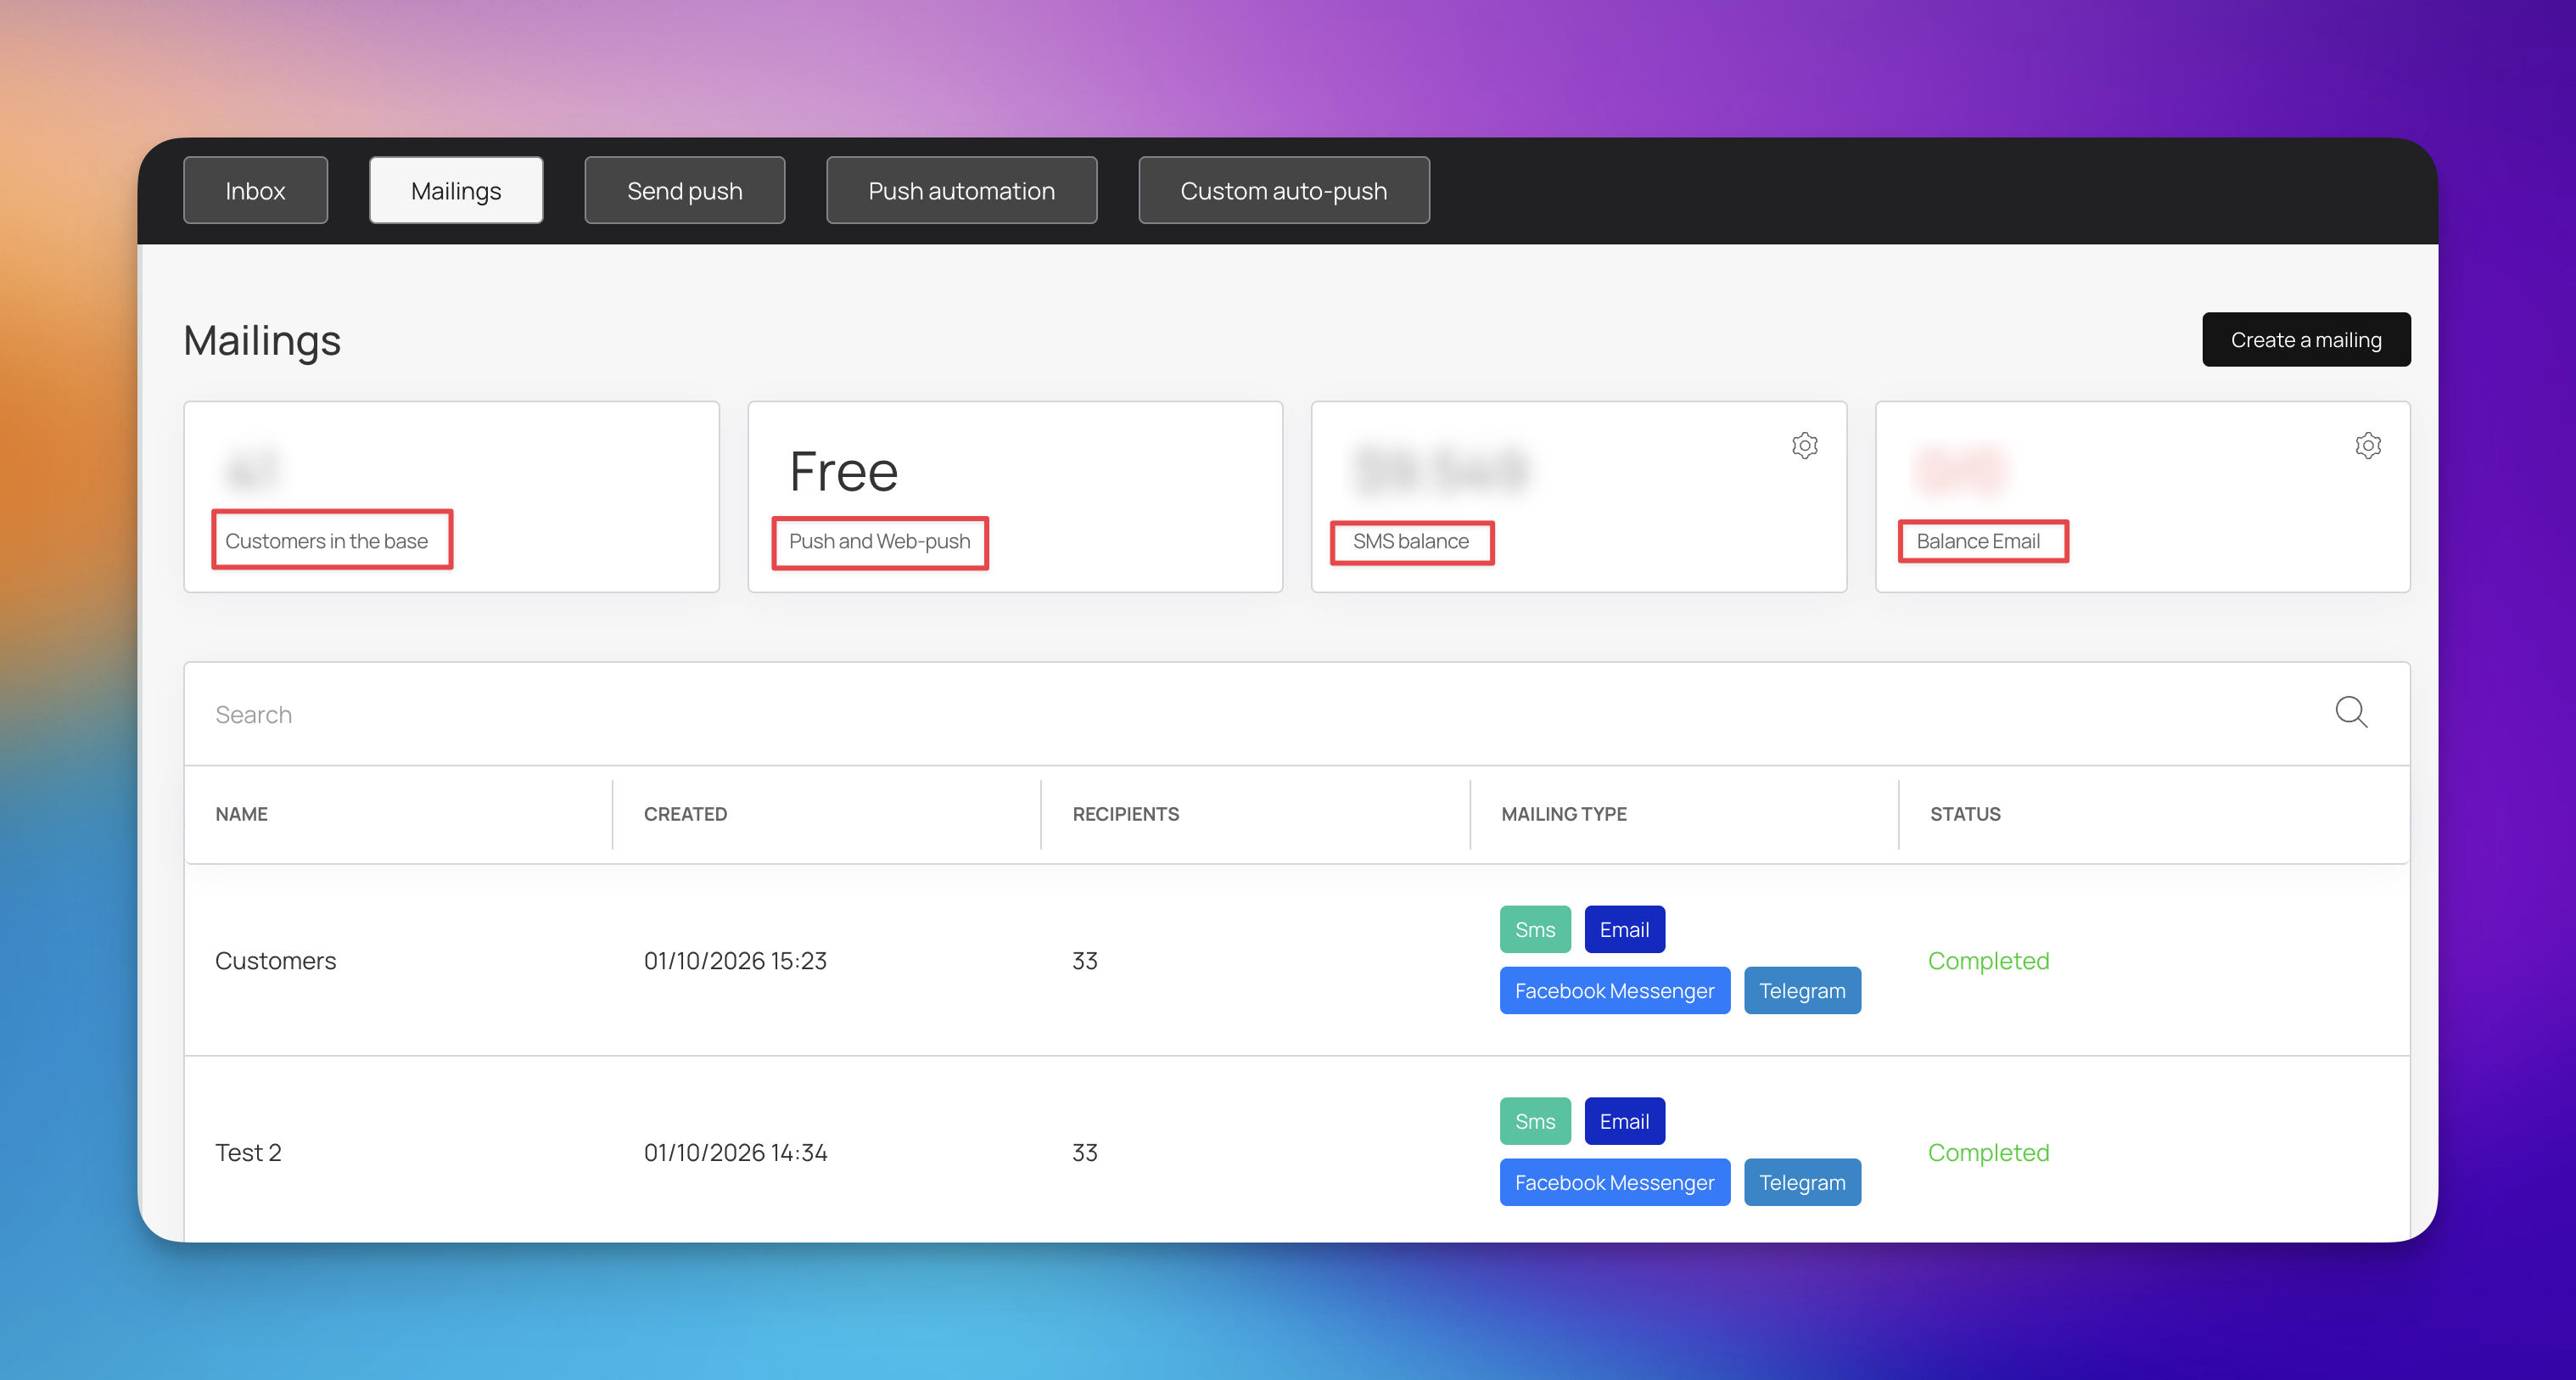Click the Push and Web-push card

pyautogui.click(x=1014, y=496)
